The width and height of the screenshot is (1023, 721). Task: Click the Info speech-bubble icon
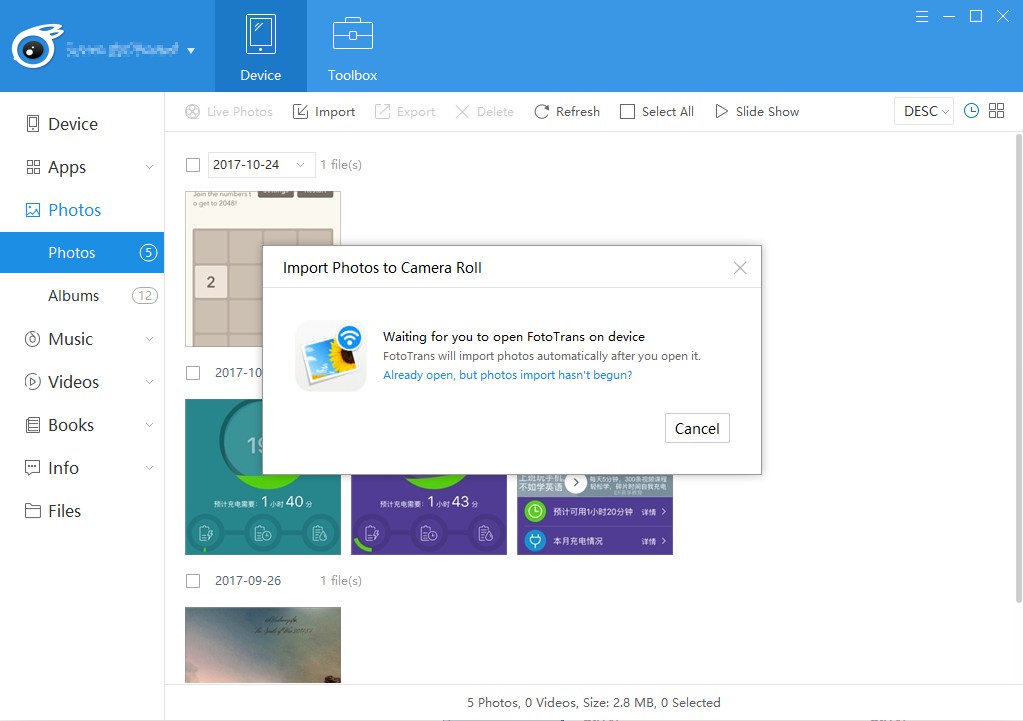click(x=33, y=468)
